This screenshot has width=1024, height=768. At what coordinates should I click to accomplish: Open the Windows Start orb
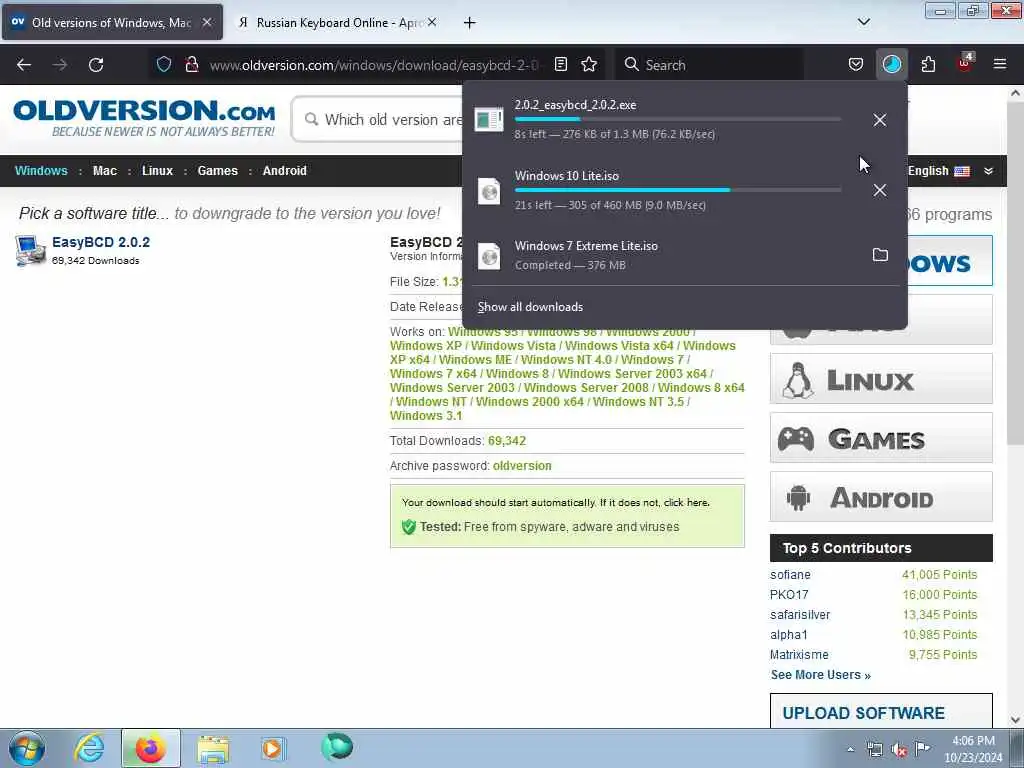pos(26,748)
